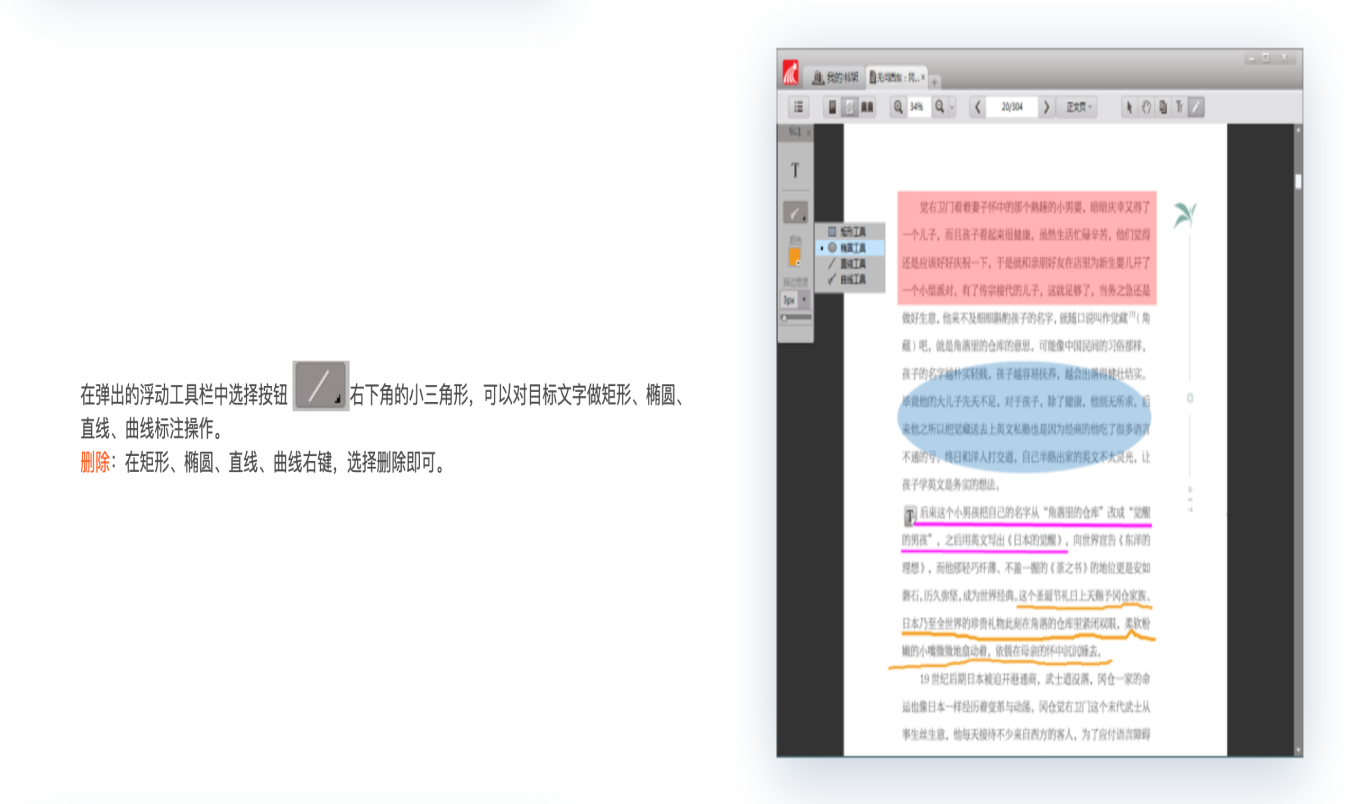Viewport: 1370px width, 804px height.
Task: Select the T text annotation tool in floating panel
Action: point(795,170)
